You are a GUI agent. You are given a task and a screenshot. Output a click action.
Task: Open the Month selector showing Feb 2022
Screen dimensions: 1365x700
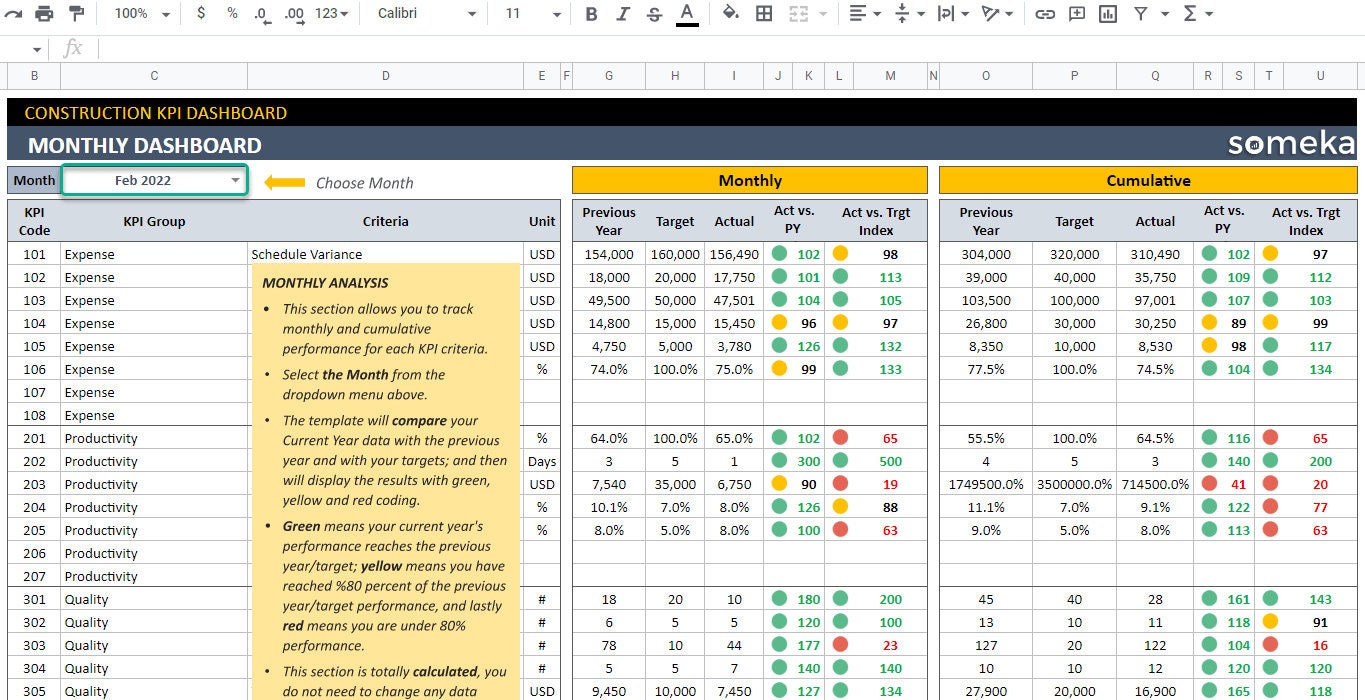tap(153, 180)
